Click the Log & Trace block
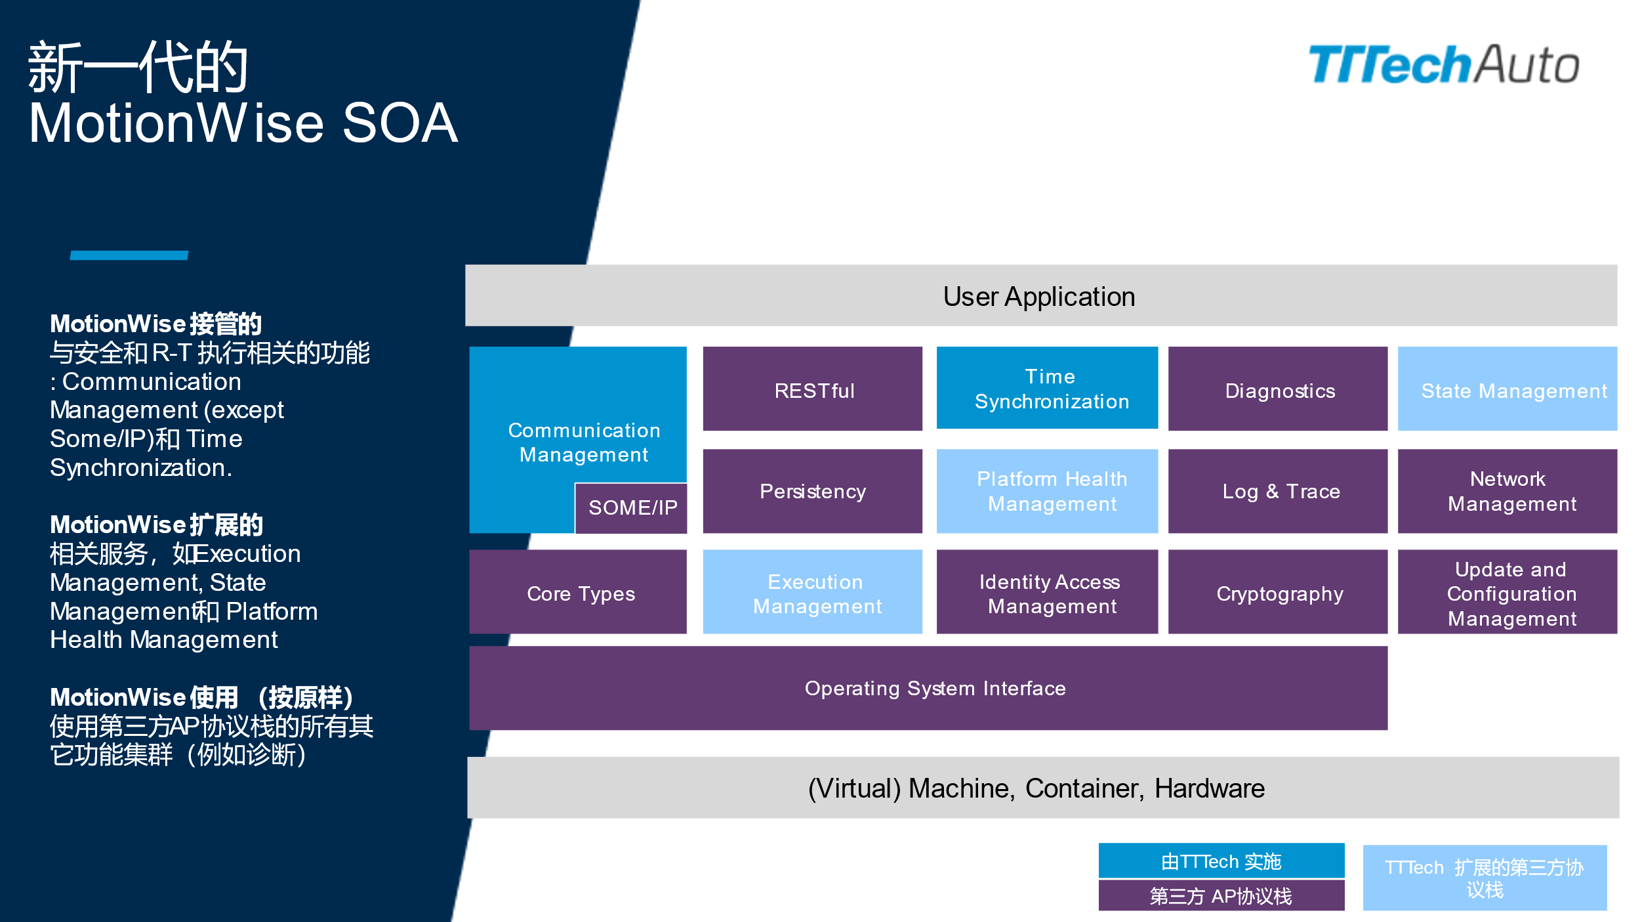This screenshot has width=1640, height=922. click(x=1278, y=491)
